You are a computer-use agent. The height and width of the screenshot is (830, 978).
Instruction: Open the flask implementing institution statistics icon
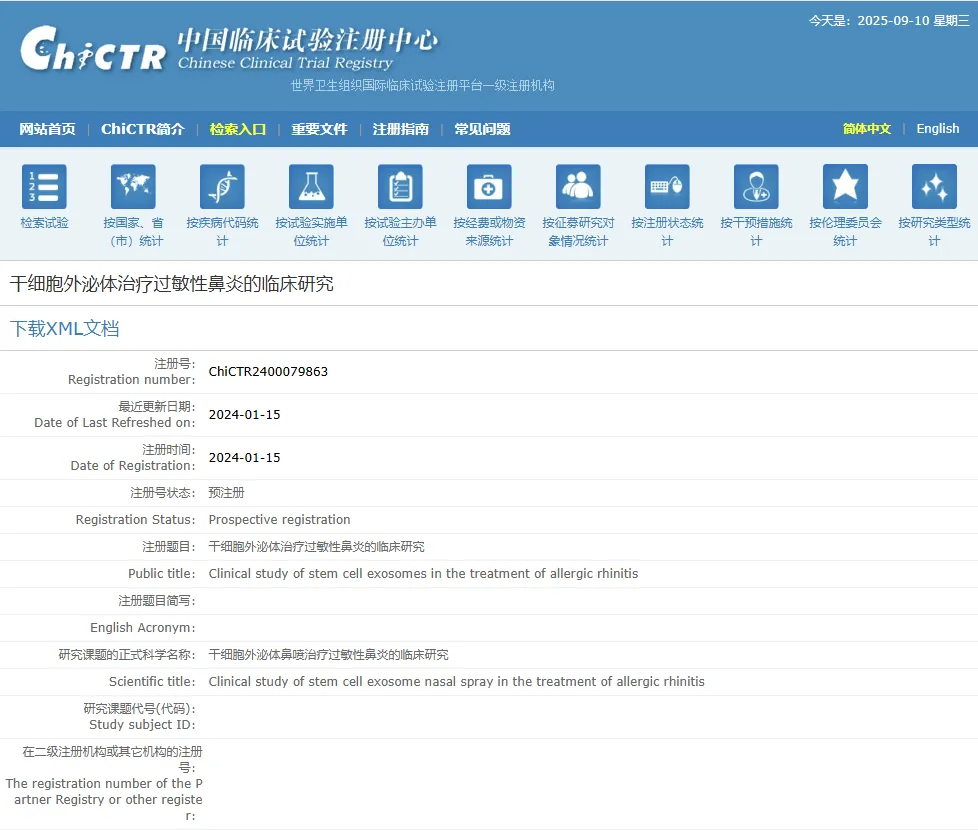(311, 187)
